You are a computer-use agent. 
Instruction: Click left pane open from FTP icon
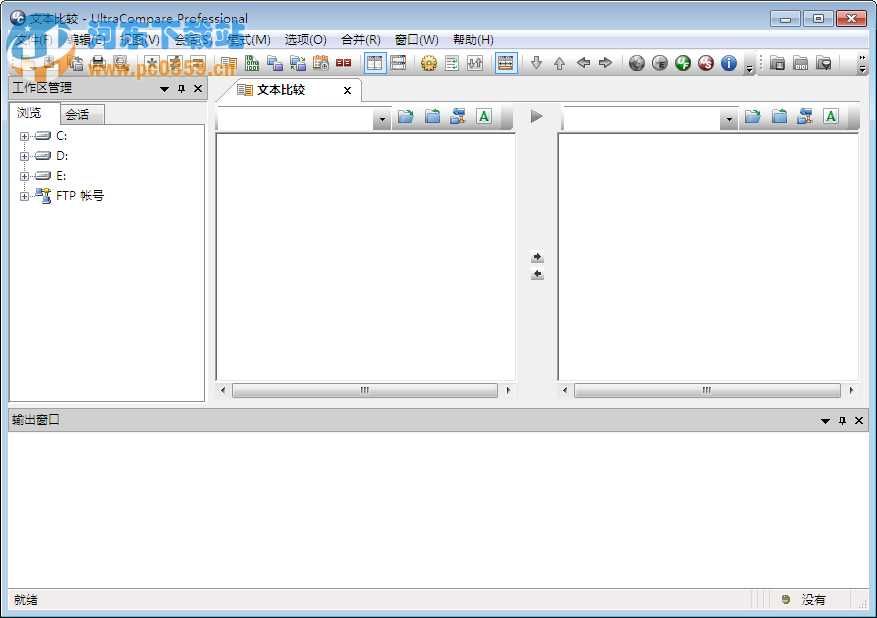coord(458,116)
